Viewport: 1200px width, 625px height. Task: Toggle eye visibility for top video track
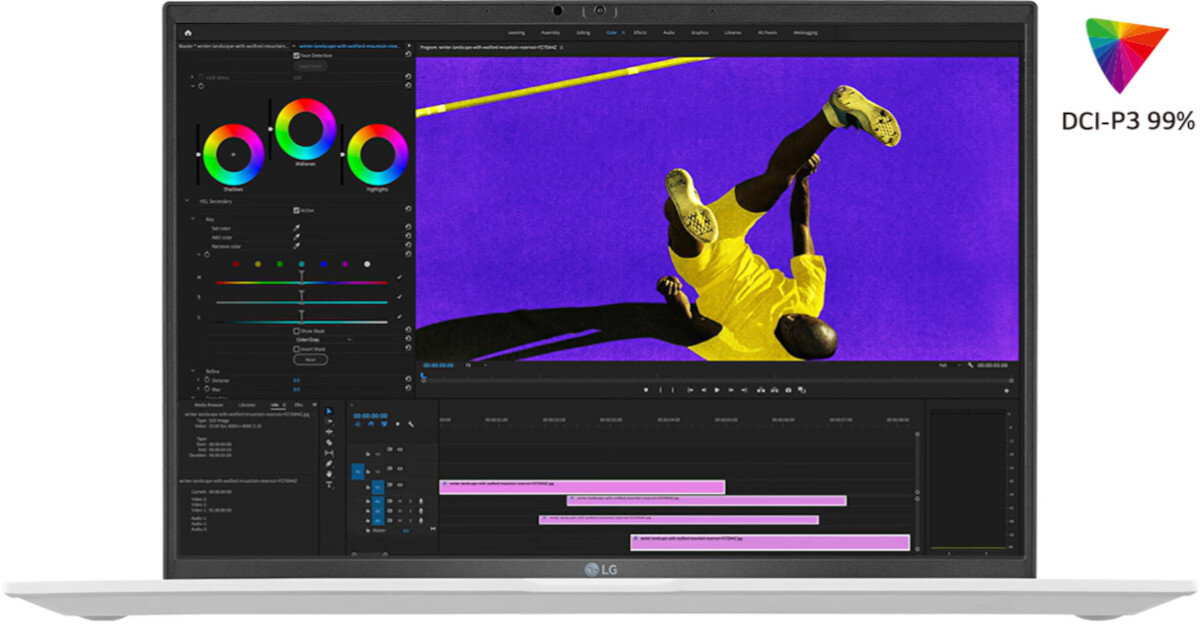[399, 449]
